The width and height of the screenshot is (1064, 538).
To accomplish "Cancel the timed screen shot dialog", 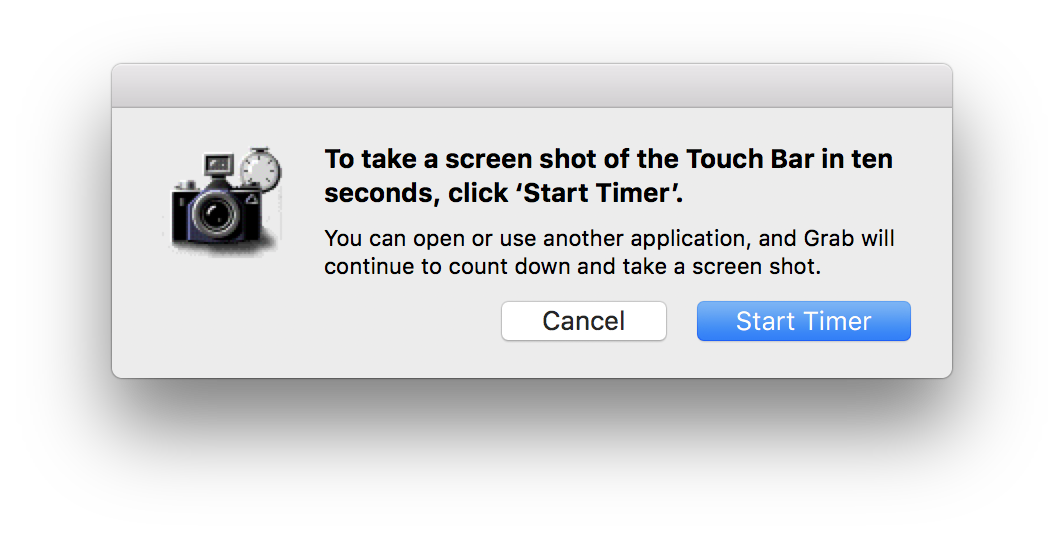I will point(584,321).
